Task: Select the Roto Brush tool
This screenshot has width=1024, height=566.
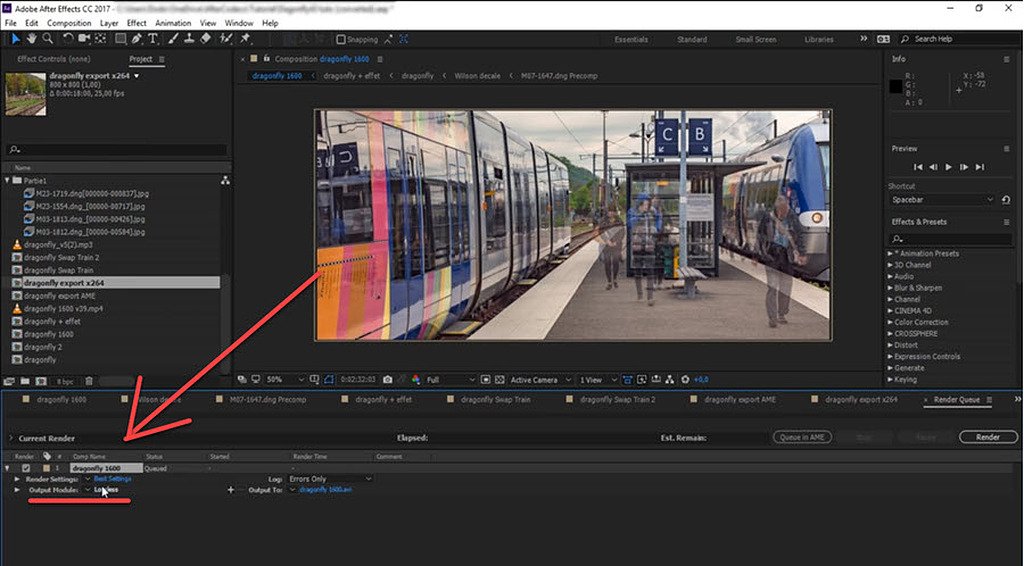Action: [226, 39]
